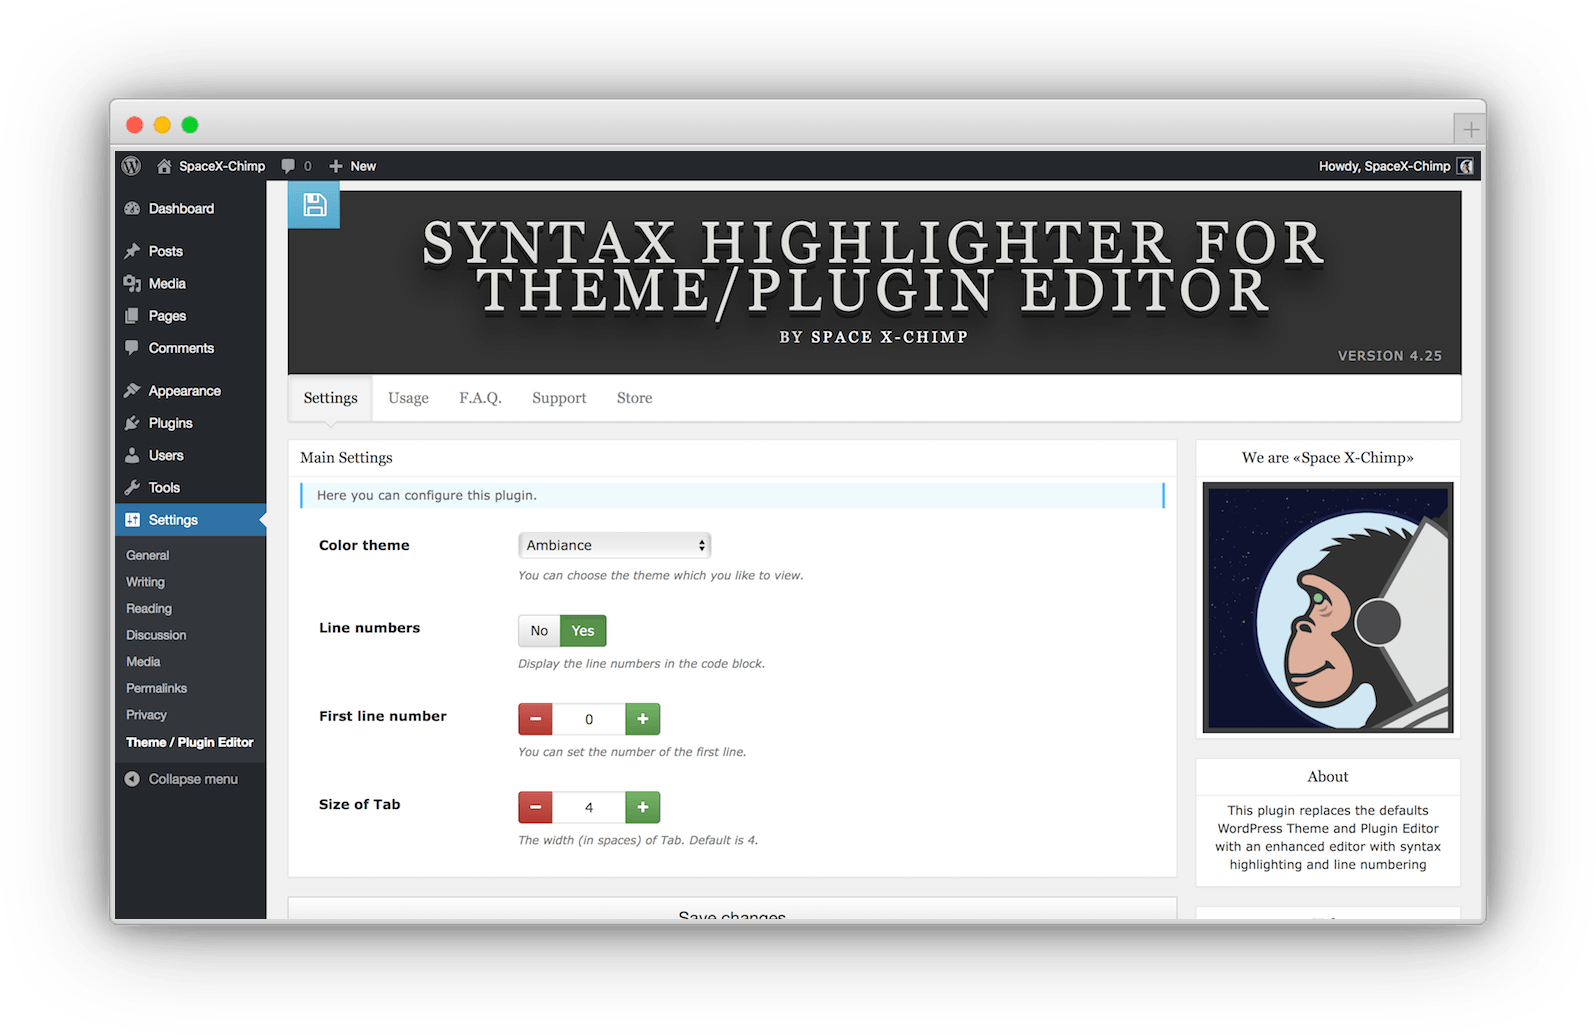Viewport: 1596px width, 1035px height.
Task: Open comments bubble in admin bar
Action: pyautogui.click(x=288, y=166)
